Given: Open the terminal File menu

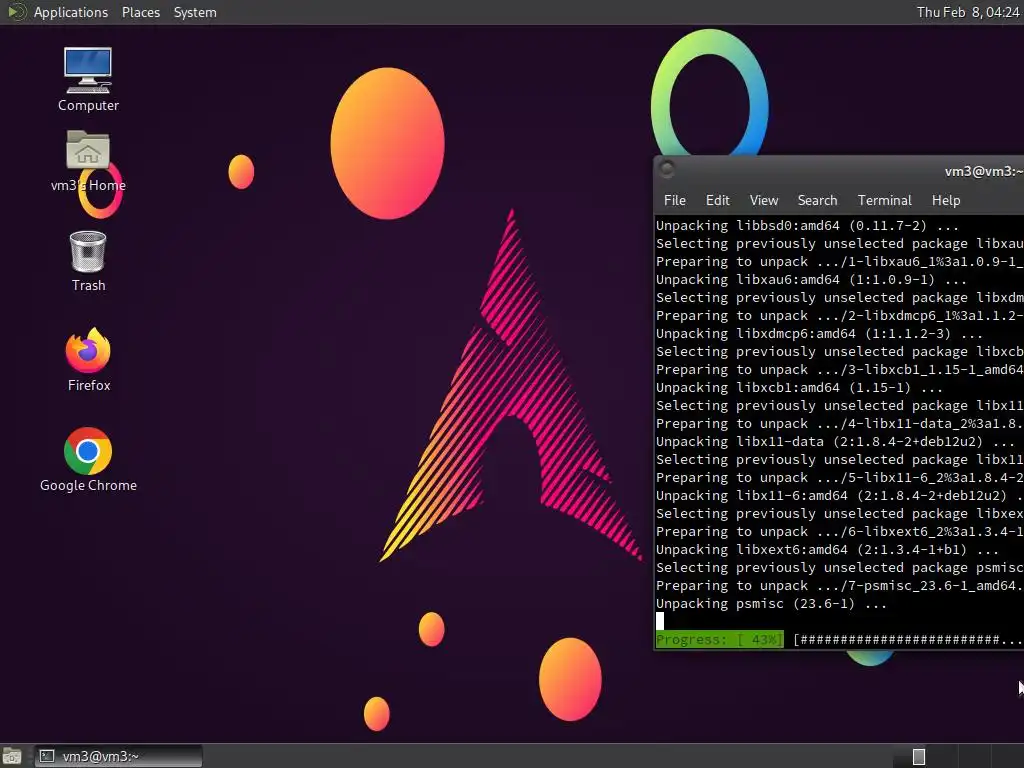Looking at the screenshot, I should click(x=675, y=200).
